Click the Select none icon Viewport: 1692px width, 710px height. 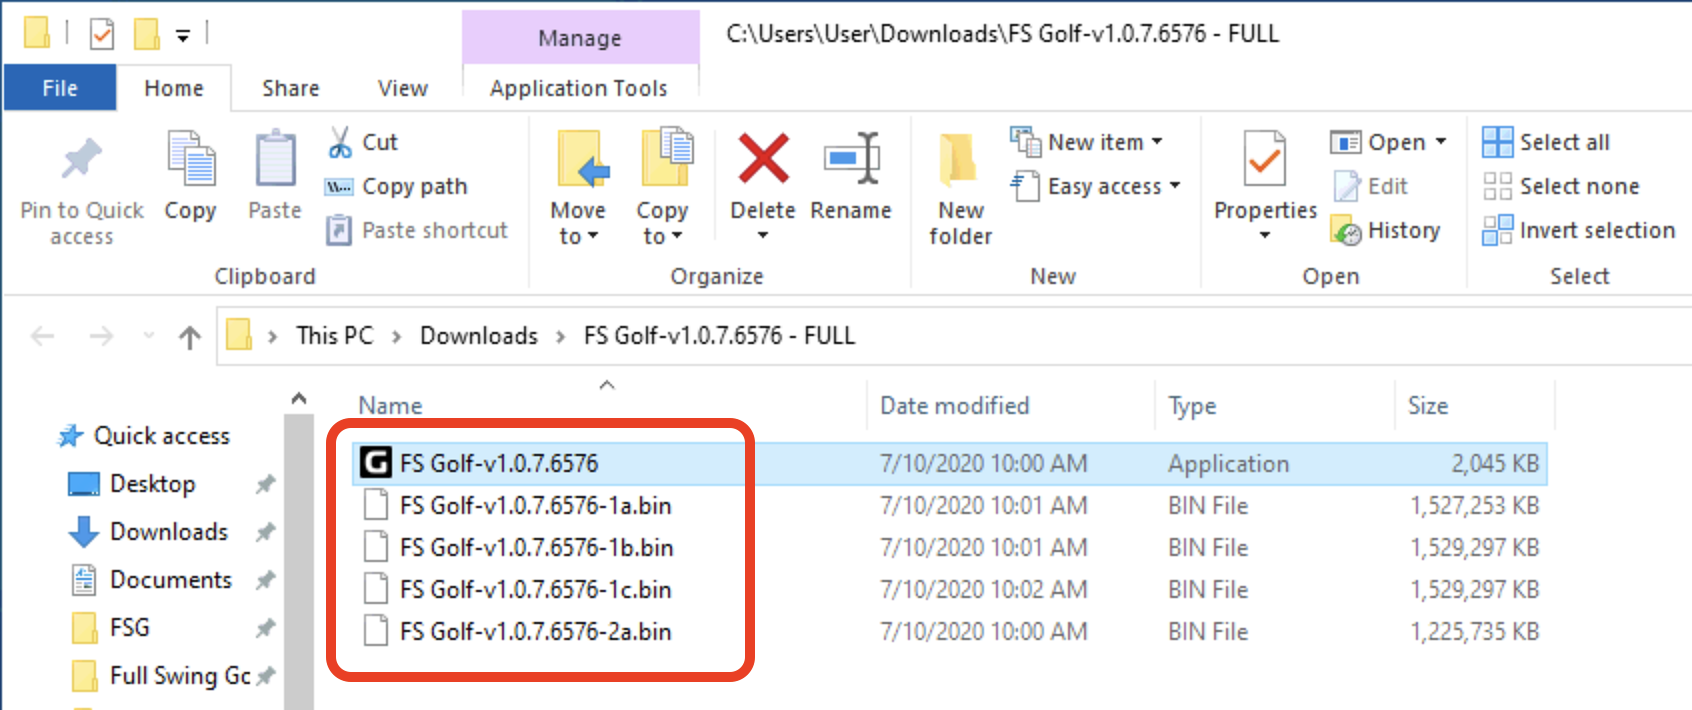coord(1497,186)
